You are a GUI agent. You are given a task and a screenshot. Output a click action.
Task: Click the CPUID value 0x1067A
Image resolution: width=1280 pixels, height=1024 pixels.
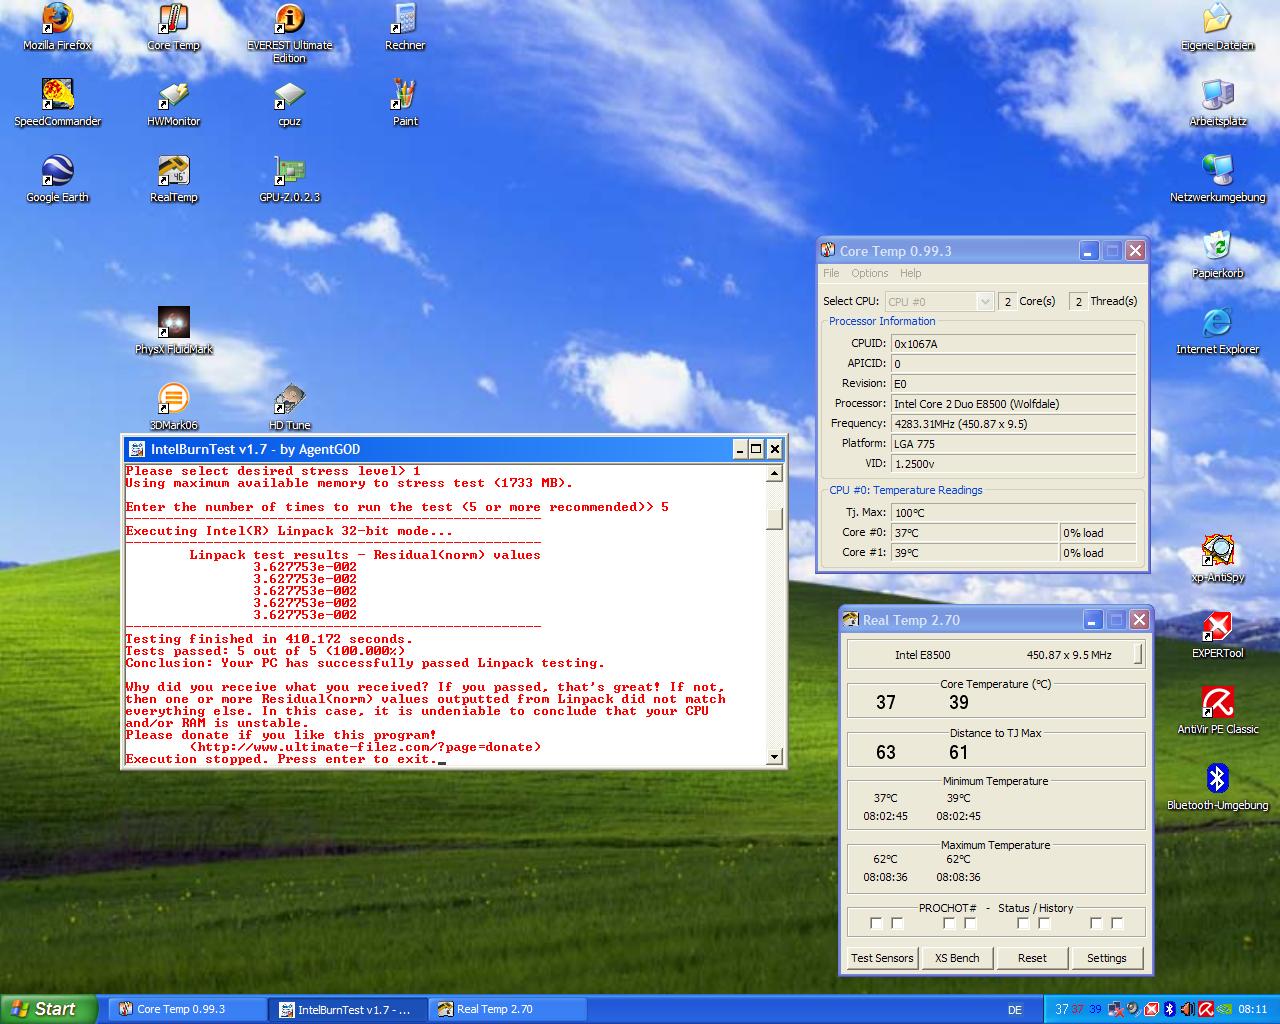click(x=1013, y=344)
